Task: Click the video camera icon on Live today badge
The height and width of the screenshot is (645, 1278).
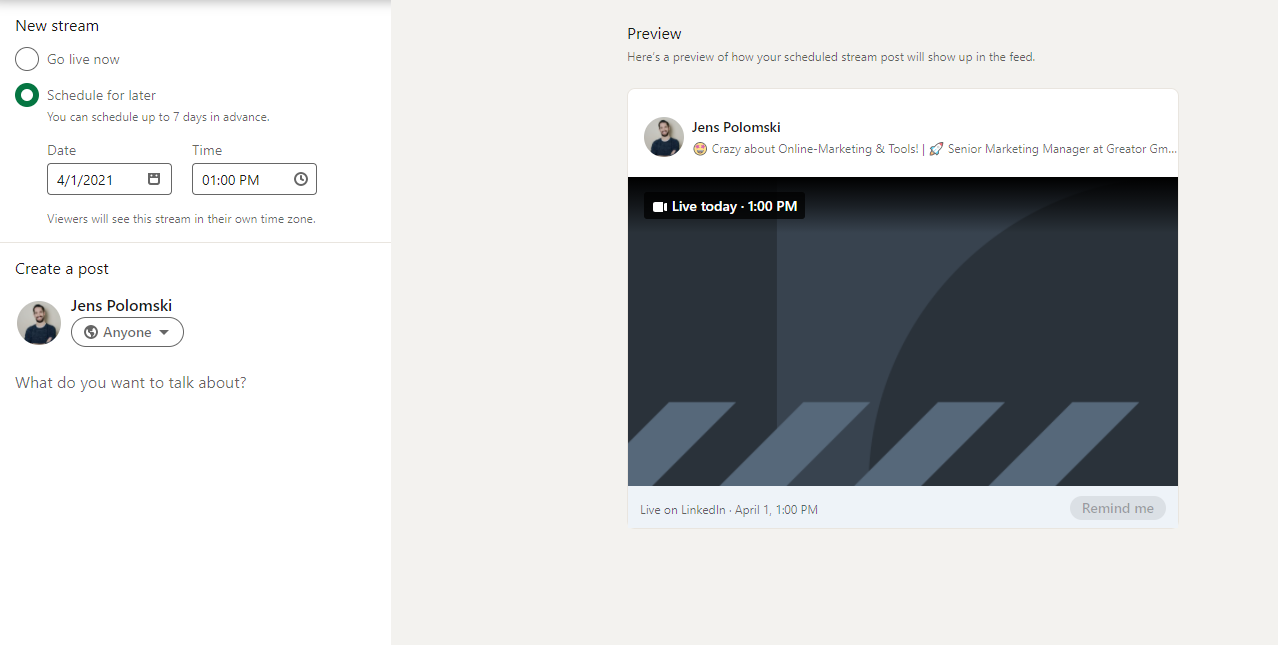Action: 659,207
